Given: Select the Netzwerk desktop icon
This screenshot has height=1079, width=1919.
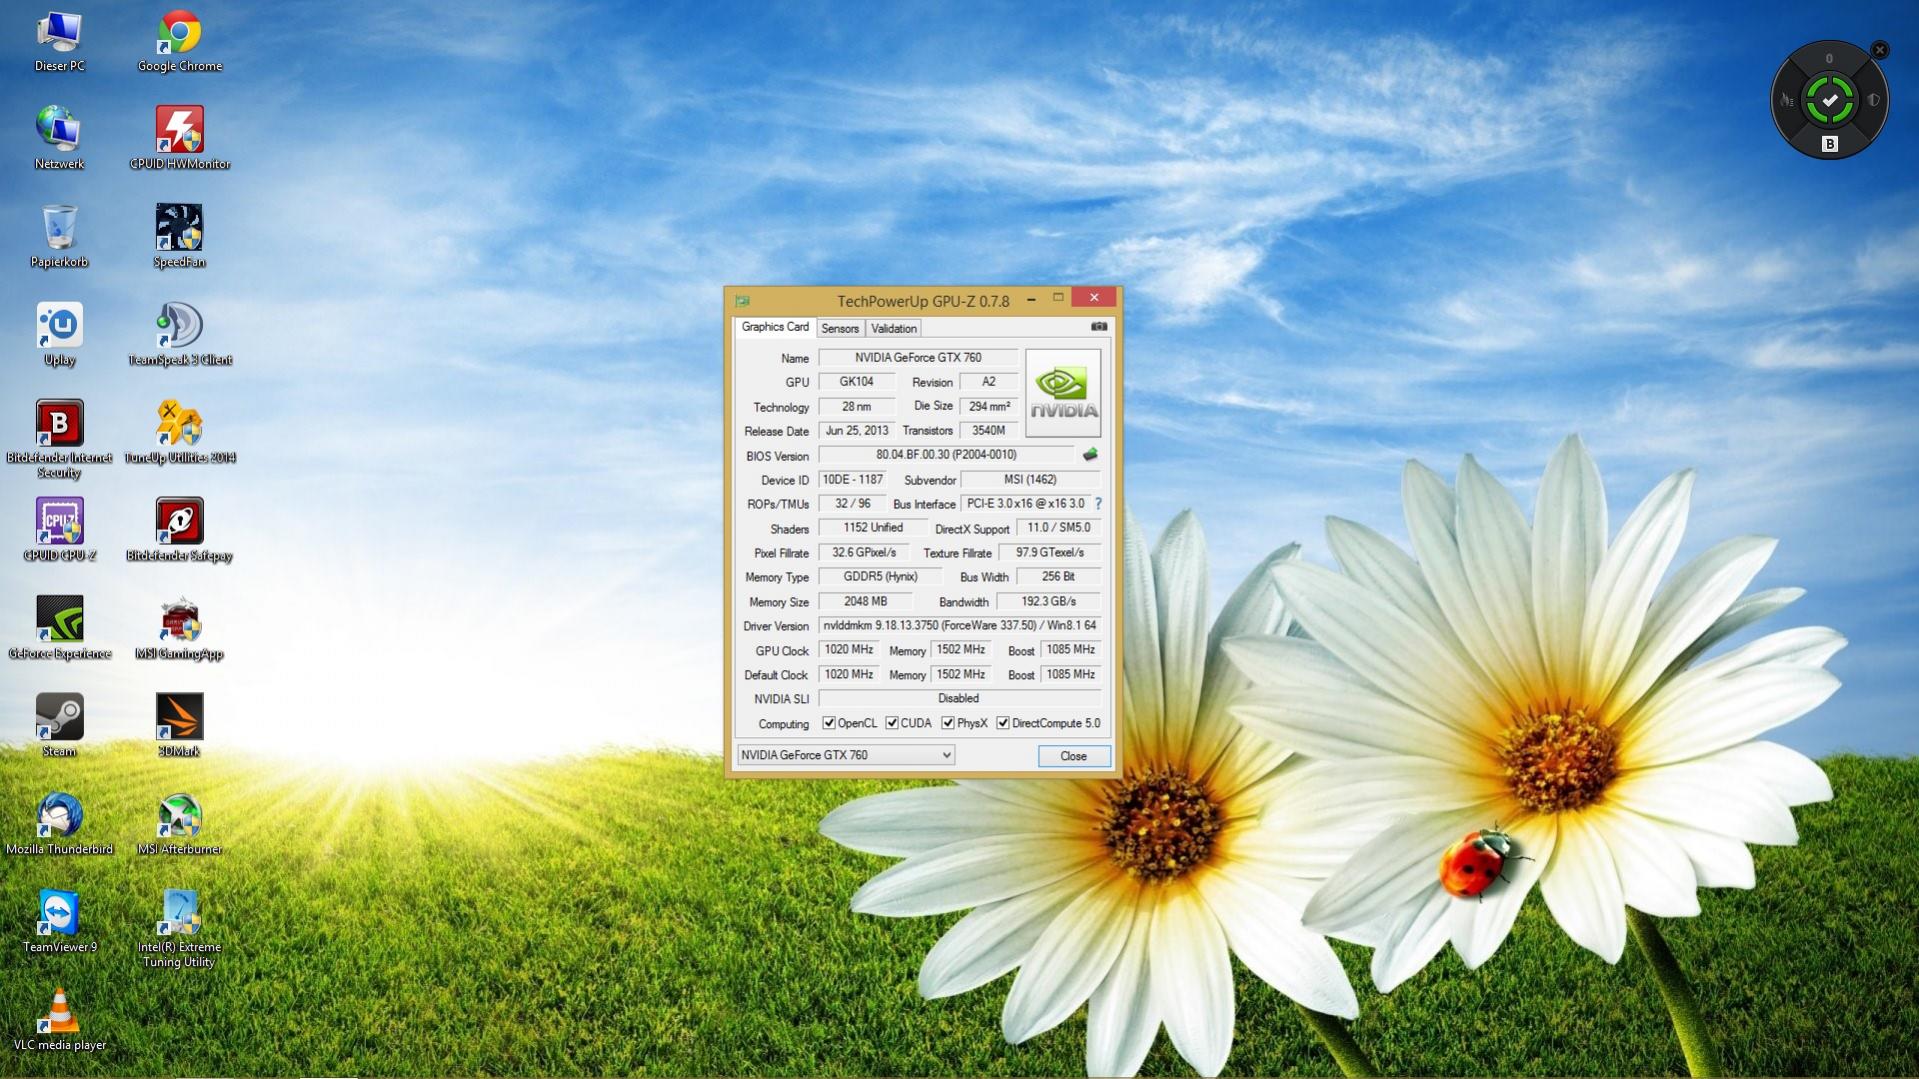Looking at the screenshot, I should pos(59,138).
